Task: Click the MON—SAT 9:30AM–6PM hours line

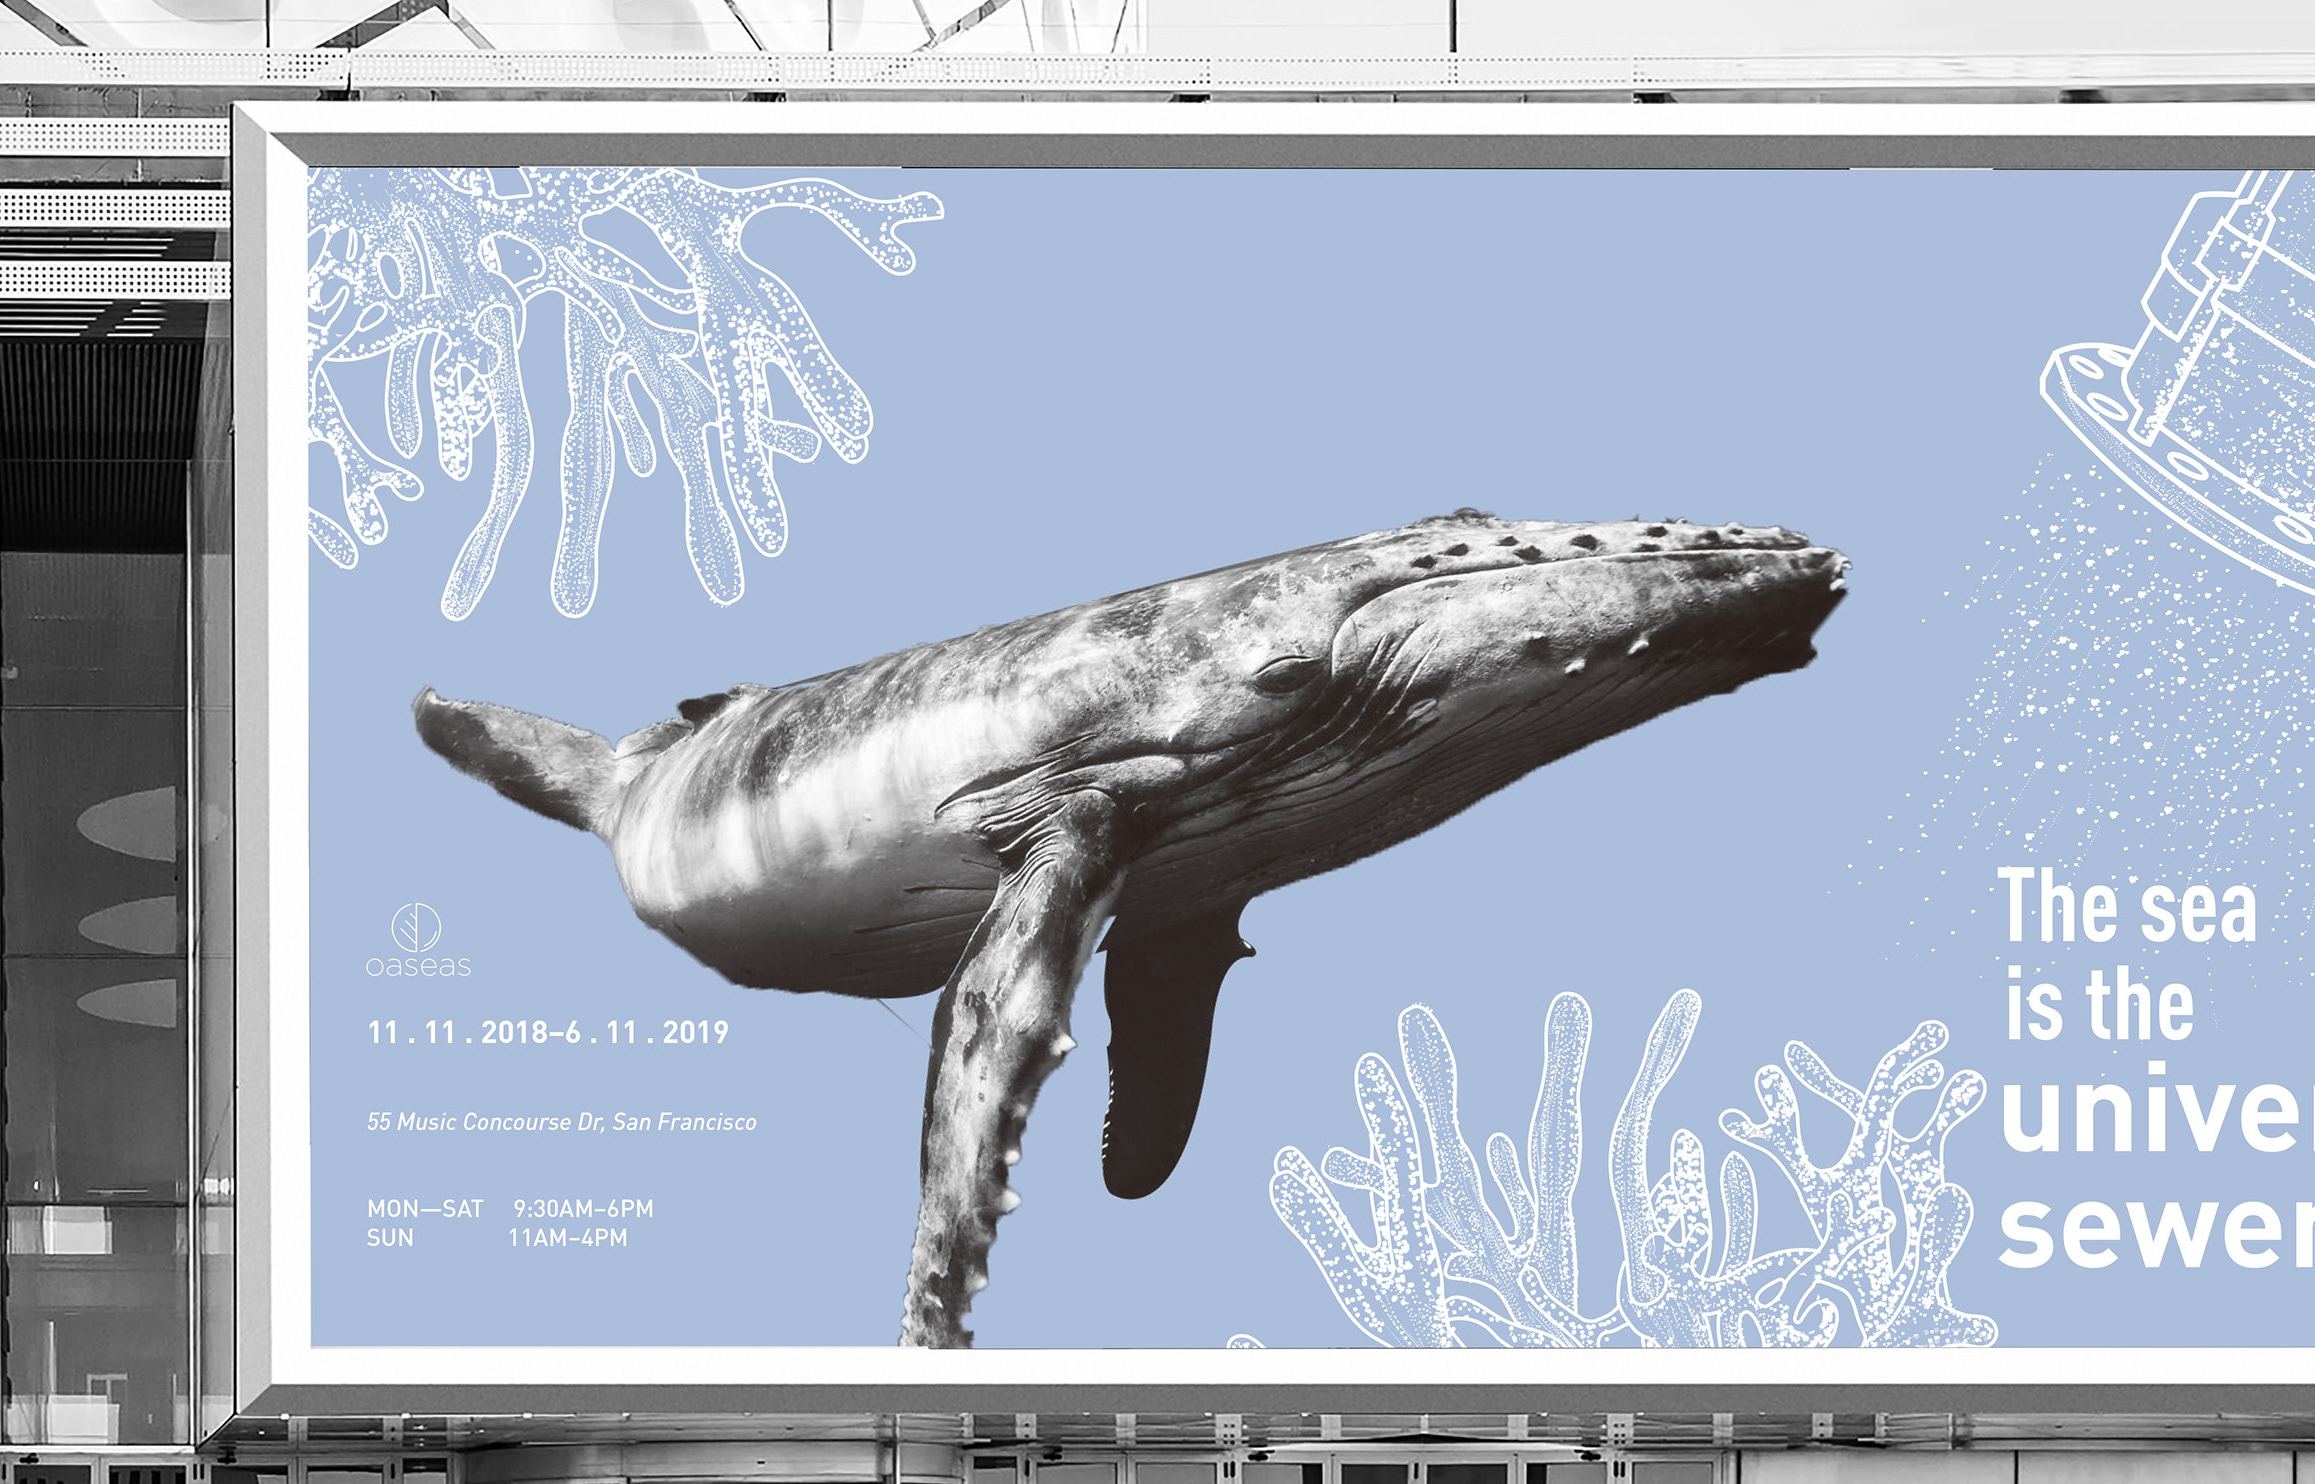Action: pyautogui.click(x=510, y=1208)
